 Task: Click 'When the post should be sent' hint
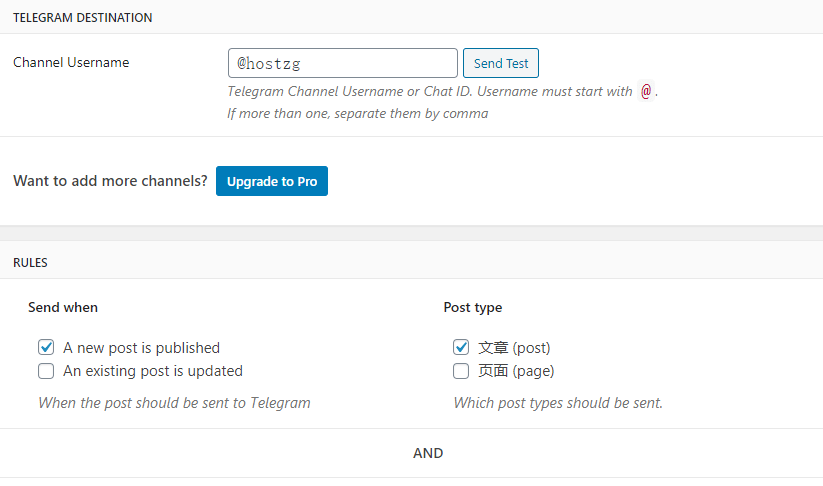coord(174,403)
